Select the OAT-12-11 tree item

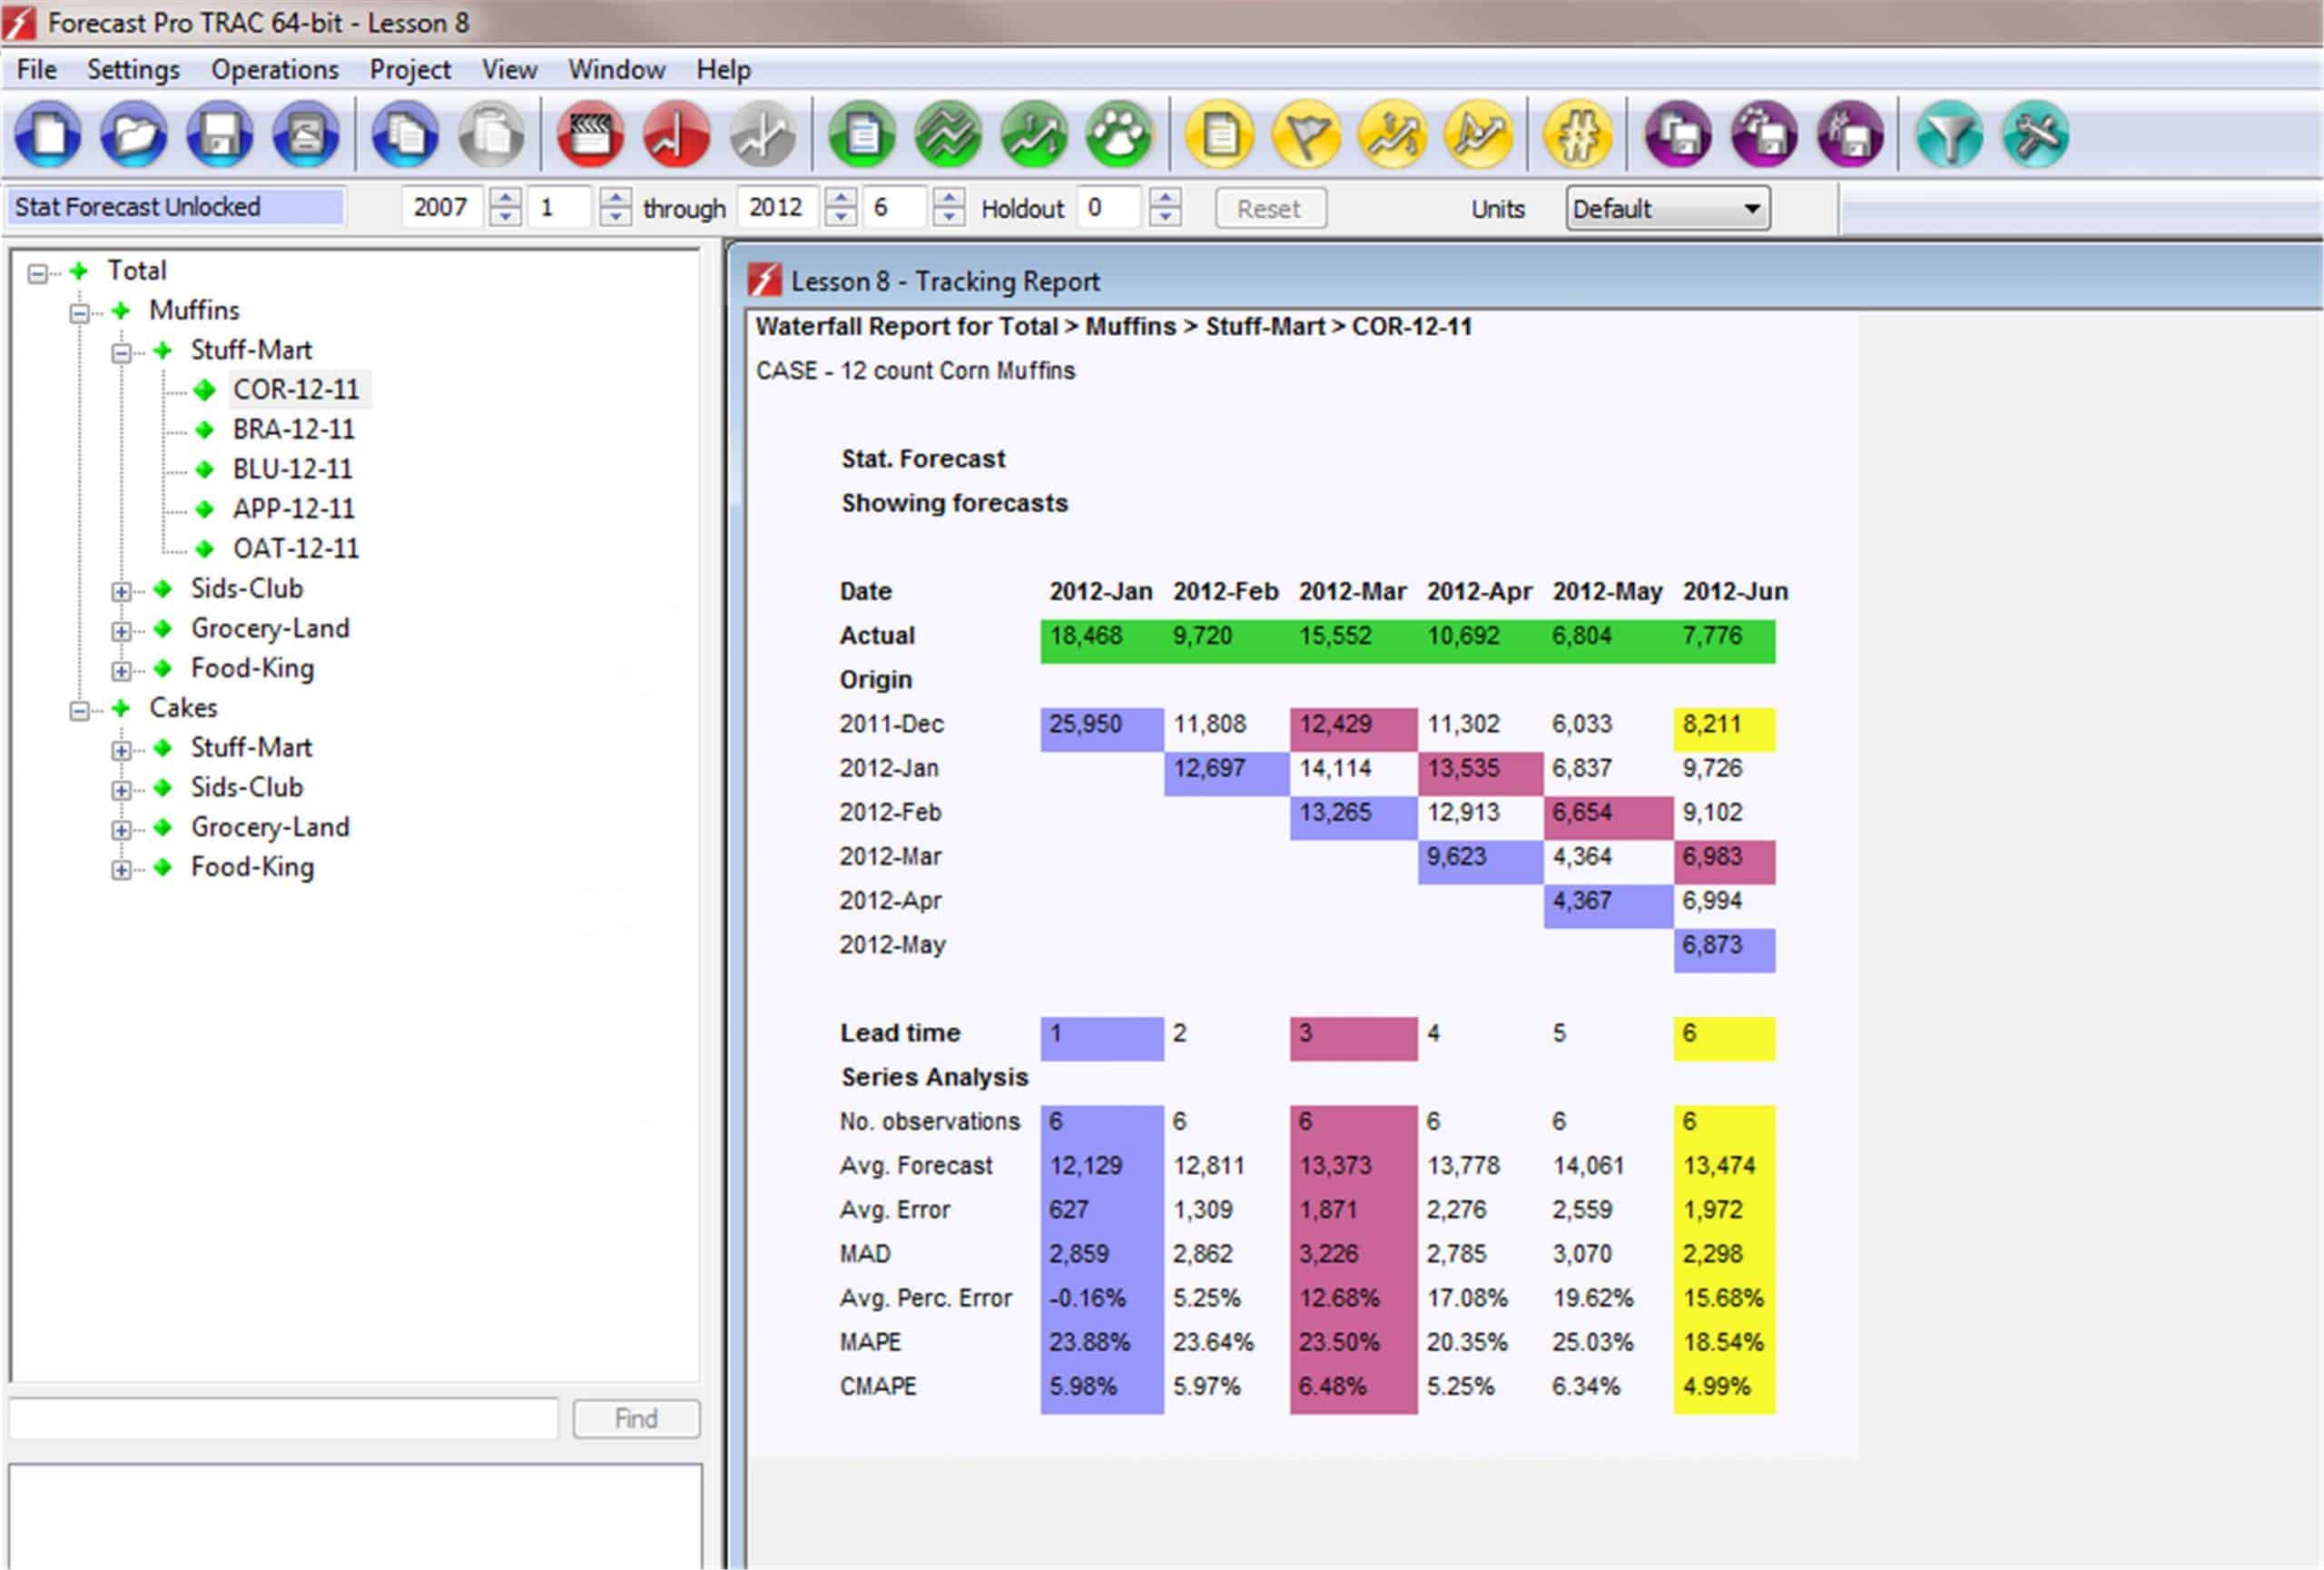pyautogui.click(x=296, y=548)
